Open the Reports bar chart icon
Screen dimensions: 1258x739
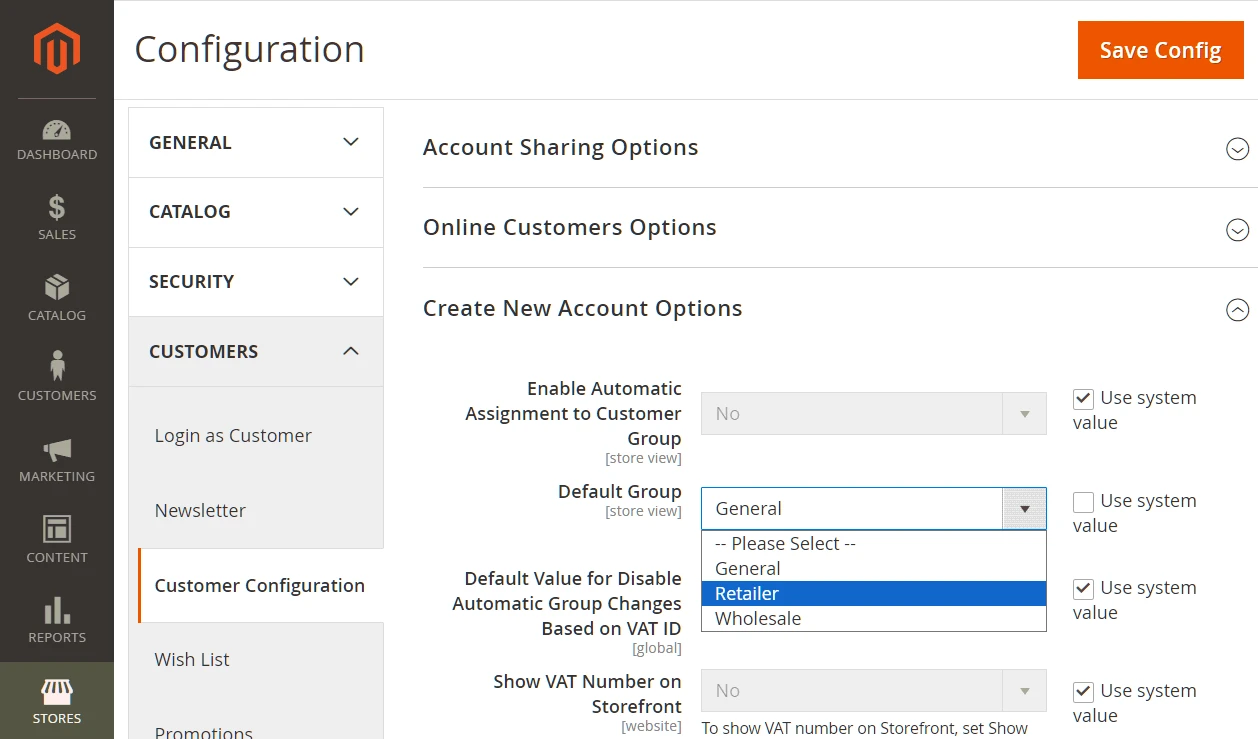pos(57,610)
